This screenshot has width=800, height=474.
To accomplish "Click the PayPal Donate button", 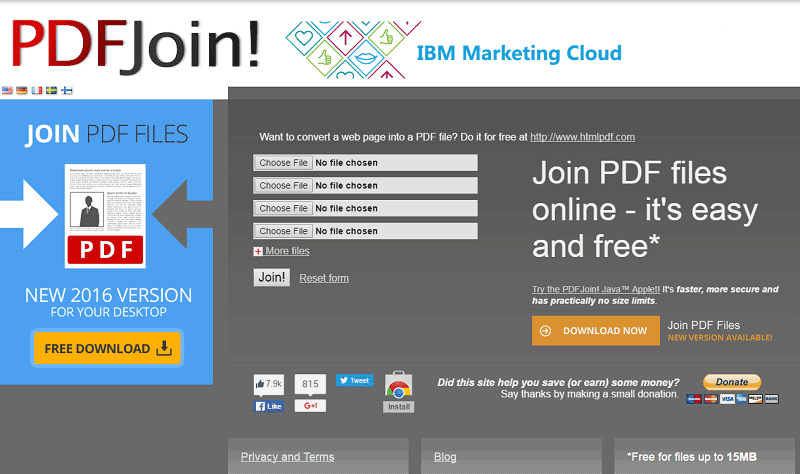I will [732, 382].
